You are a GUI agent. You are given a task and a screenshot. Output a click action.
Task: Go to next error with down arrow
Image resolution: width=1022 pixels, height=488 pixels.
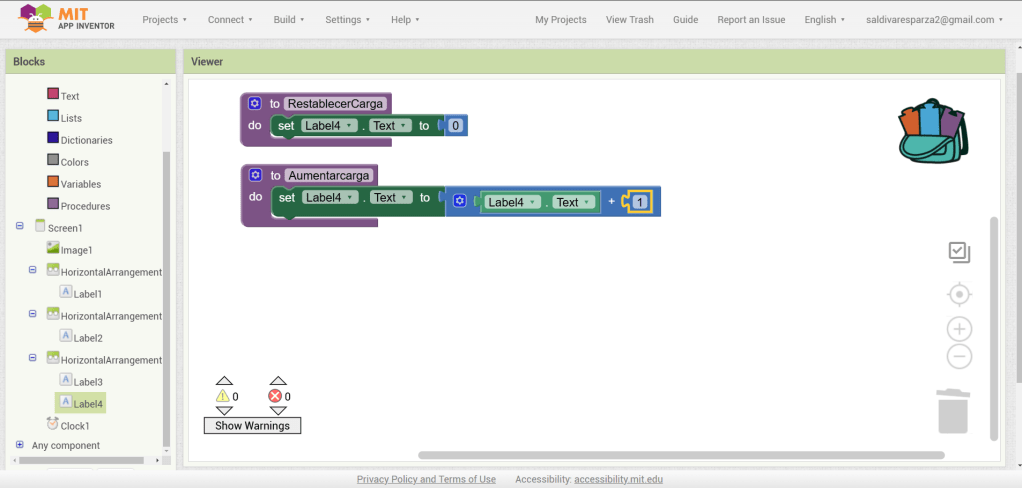(278, 411)
